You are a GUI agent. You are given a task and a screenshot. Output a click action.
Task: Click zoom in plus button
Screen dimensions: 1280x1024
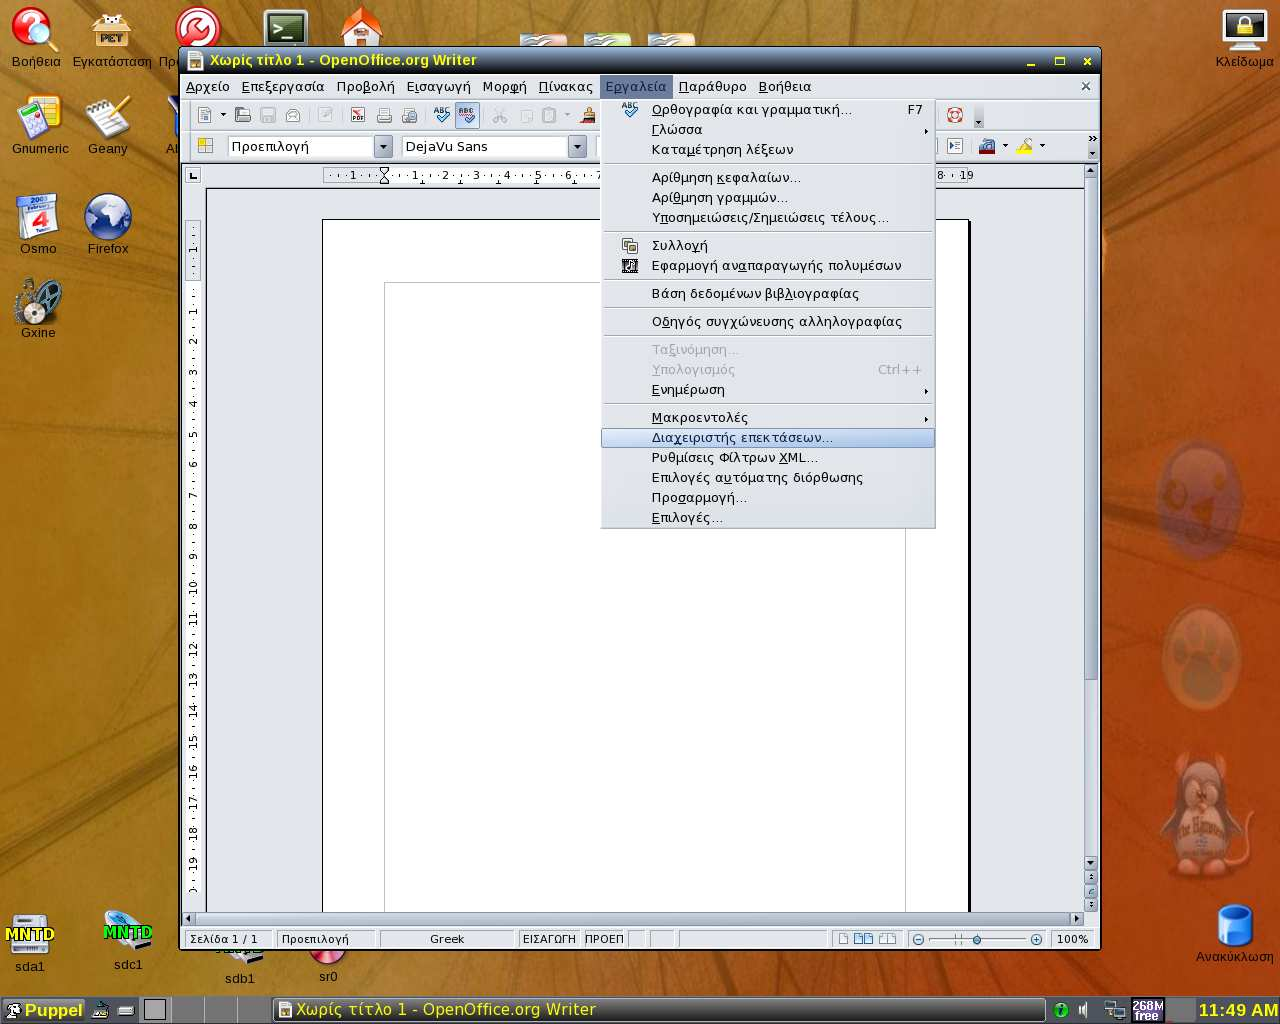1036,939
